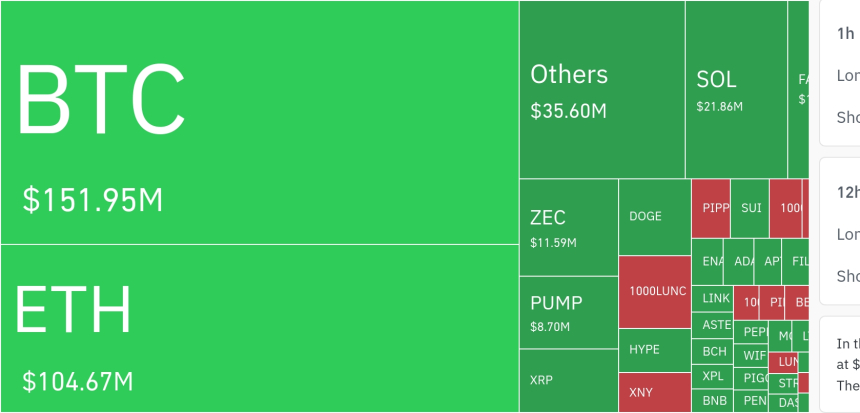Select the SUI tile
Viewport: 860px width, 413px height.
(x=750, y=208)
